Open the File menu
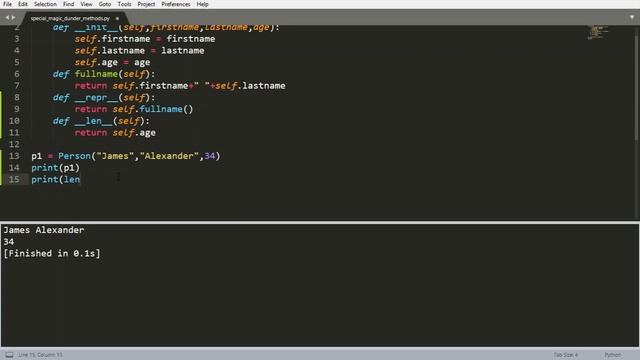 7,4
